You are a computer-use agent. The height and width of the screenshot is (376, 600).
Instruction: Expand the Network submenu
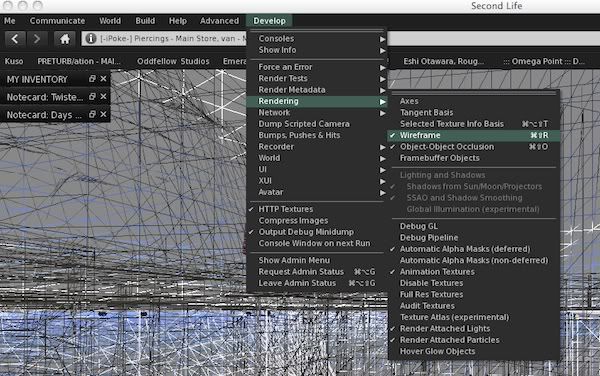pos(317,112)
